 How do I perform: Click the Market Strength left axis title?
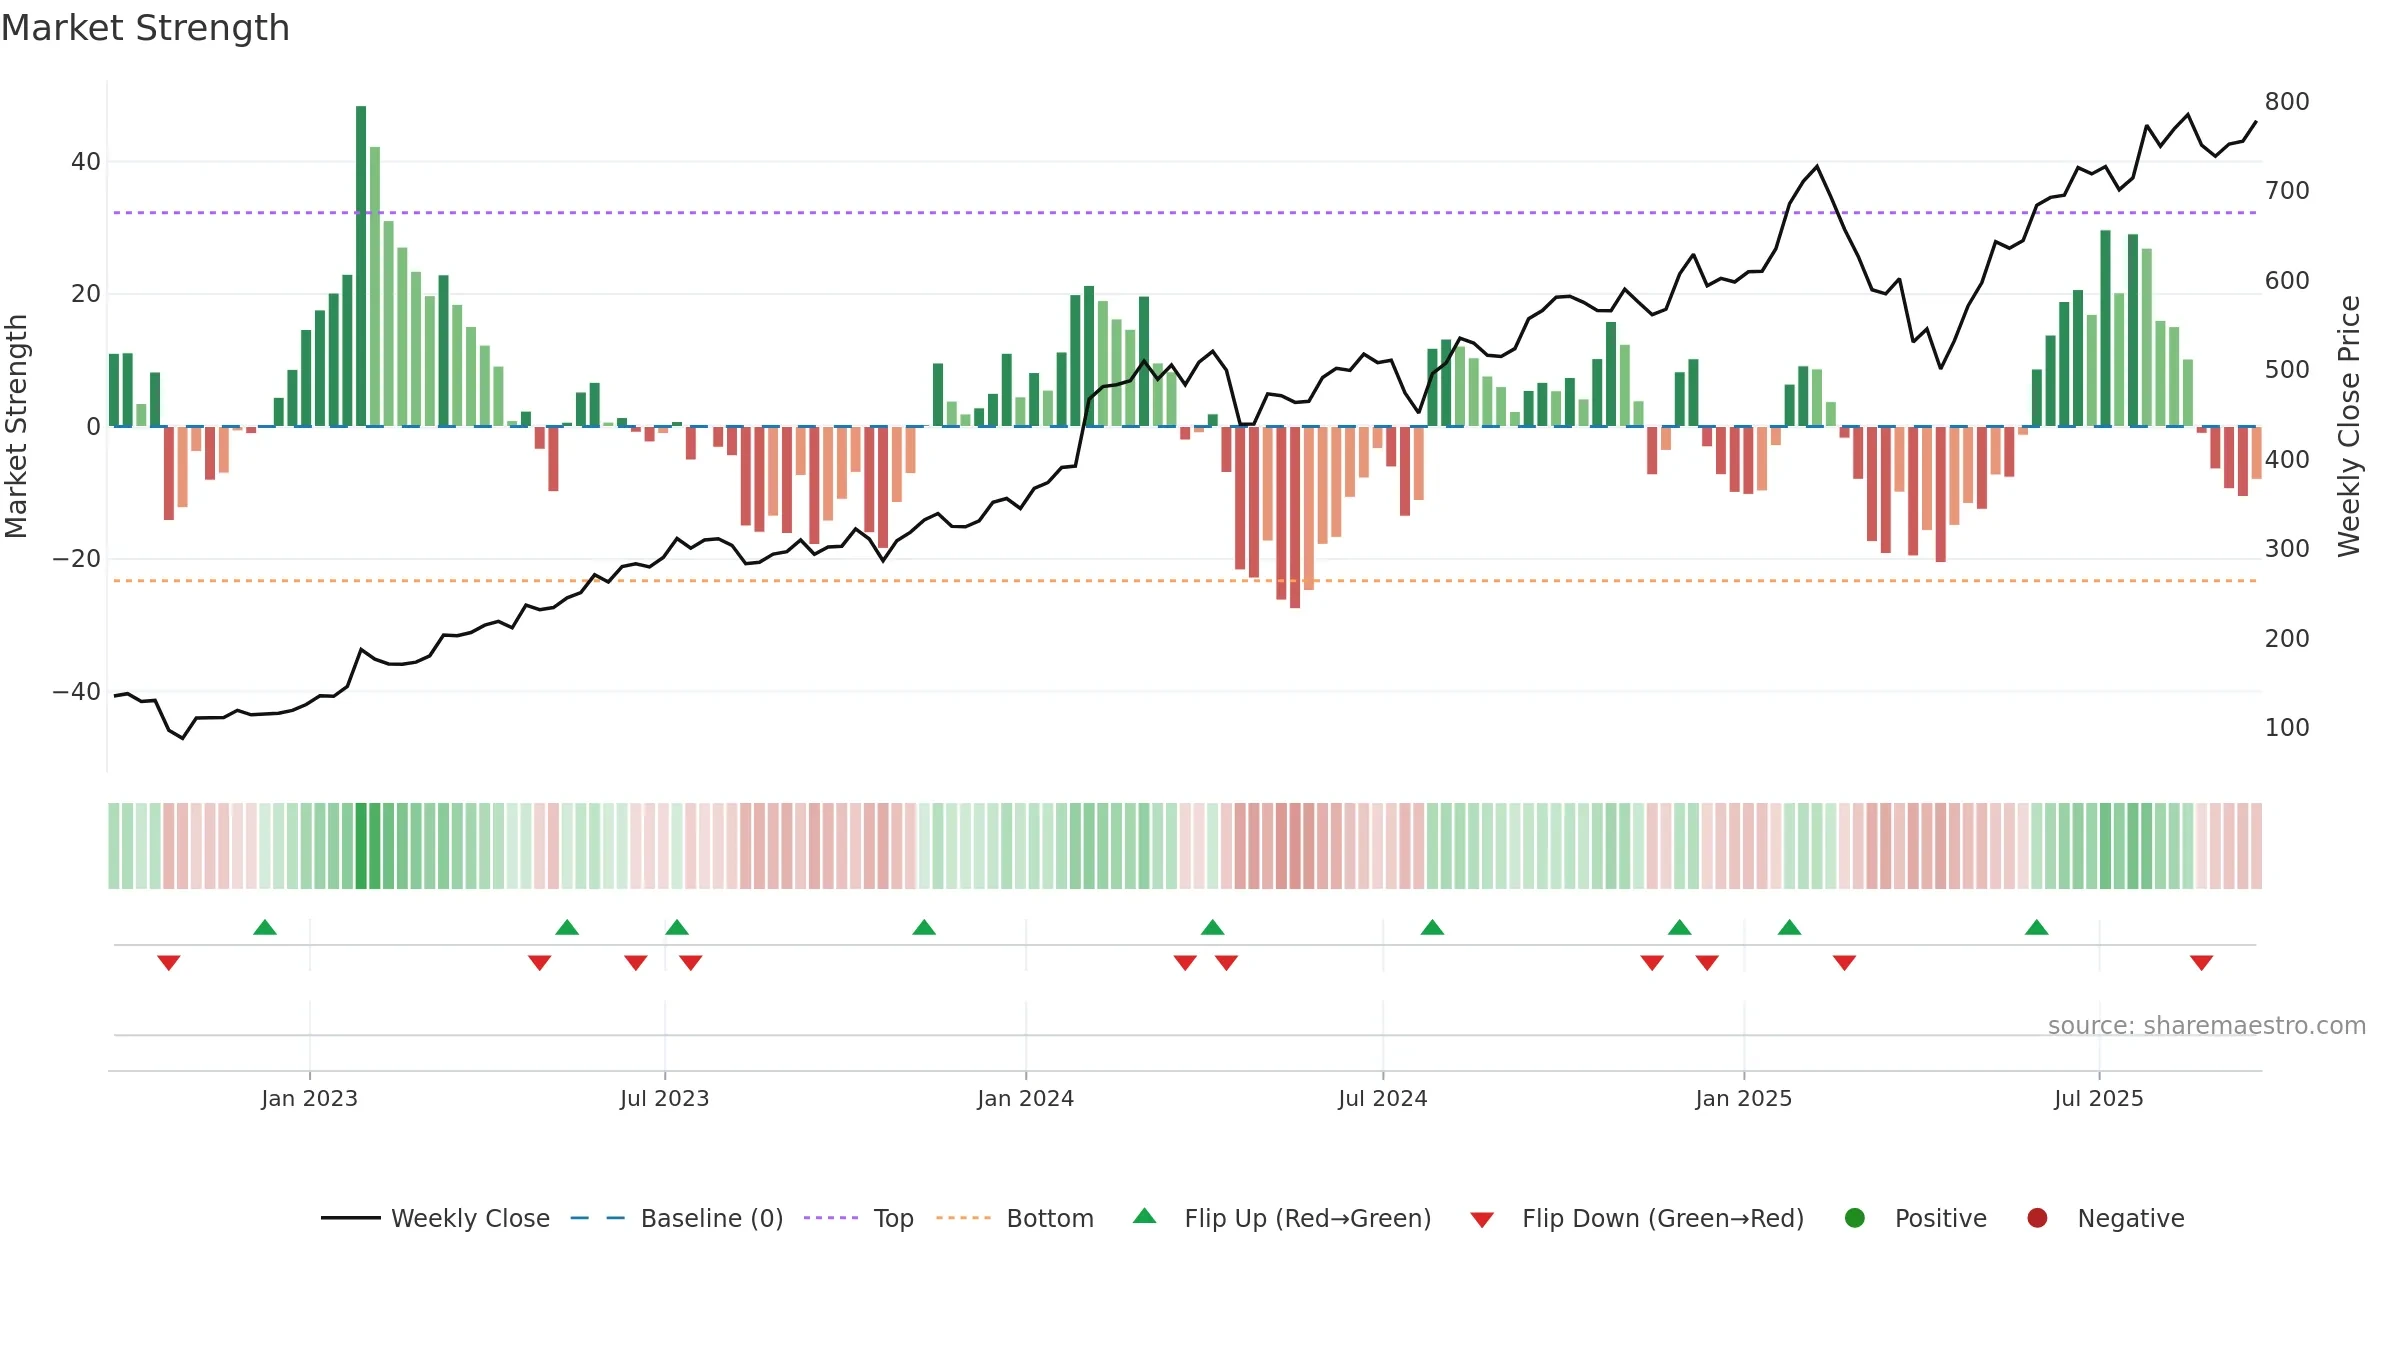[x=16, y=426]
